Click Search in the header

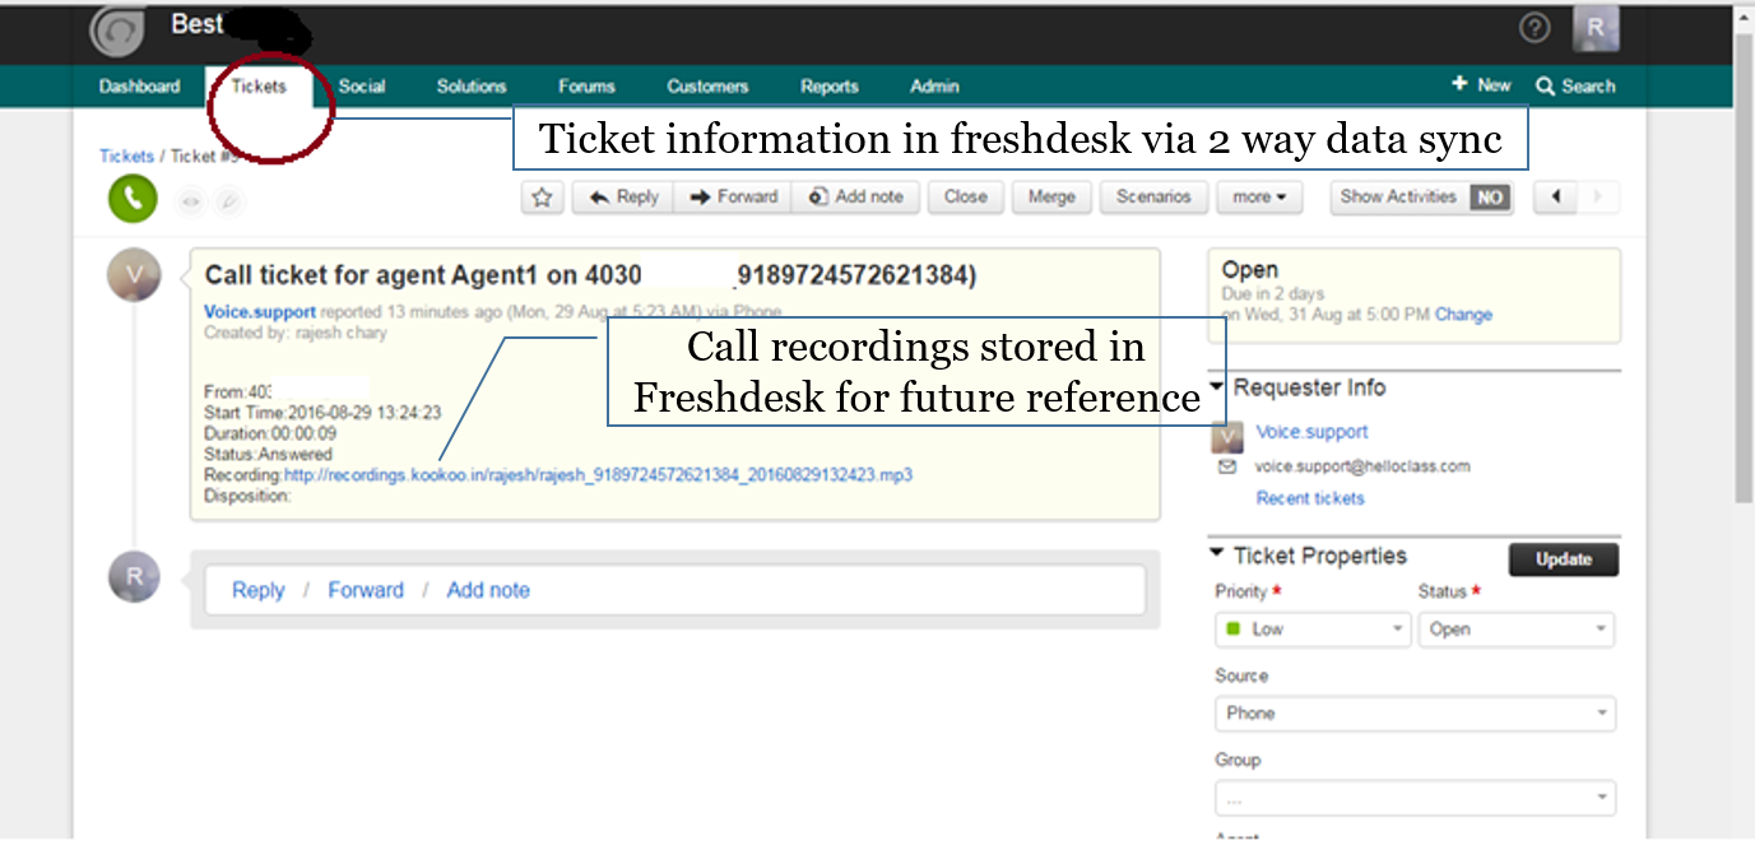(x=1576, y=86)
